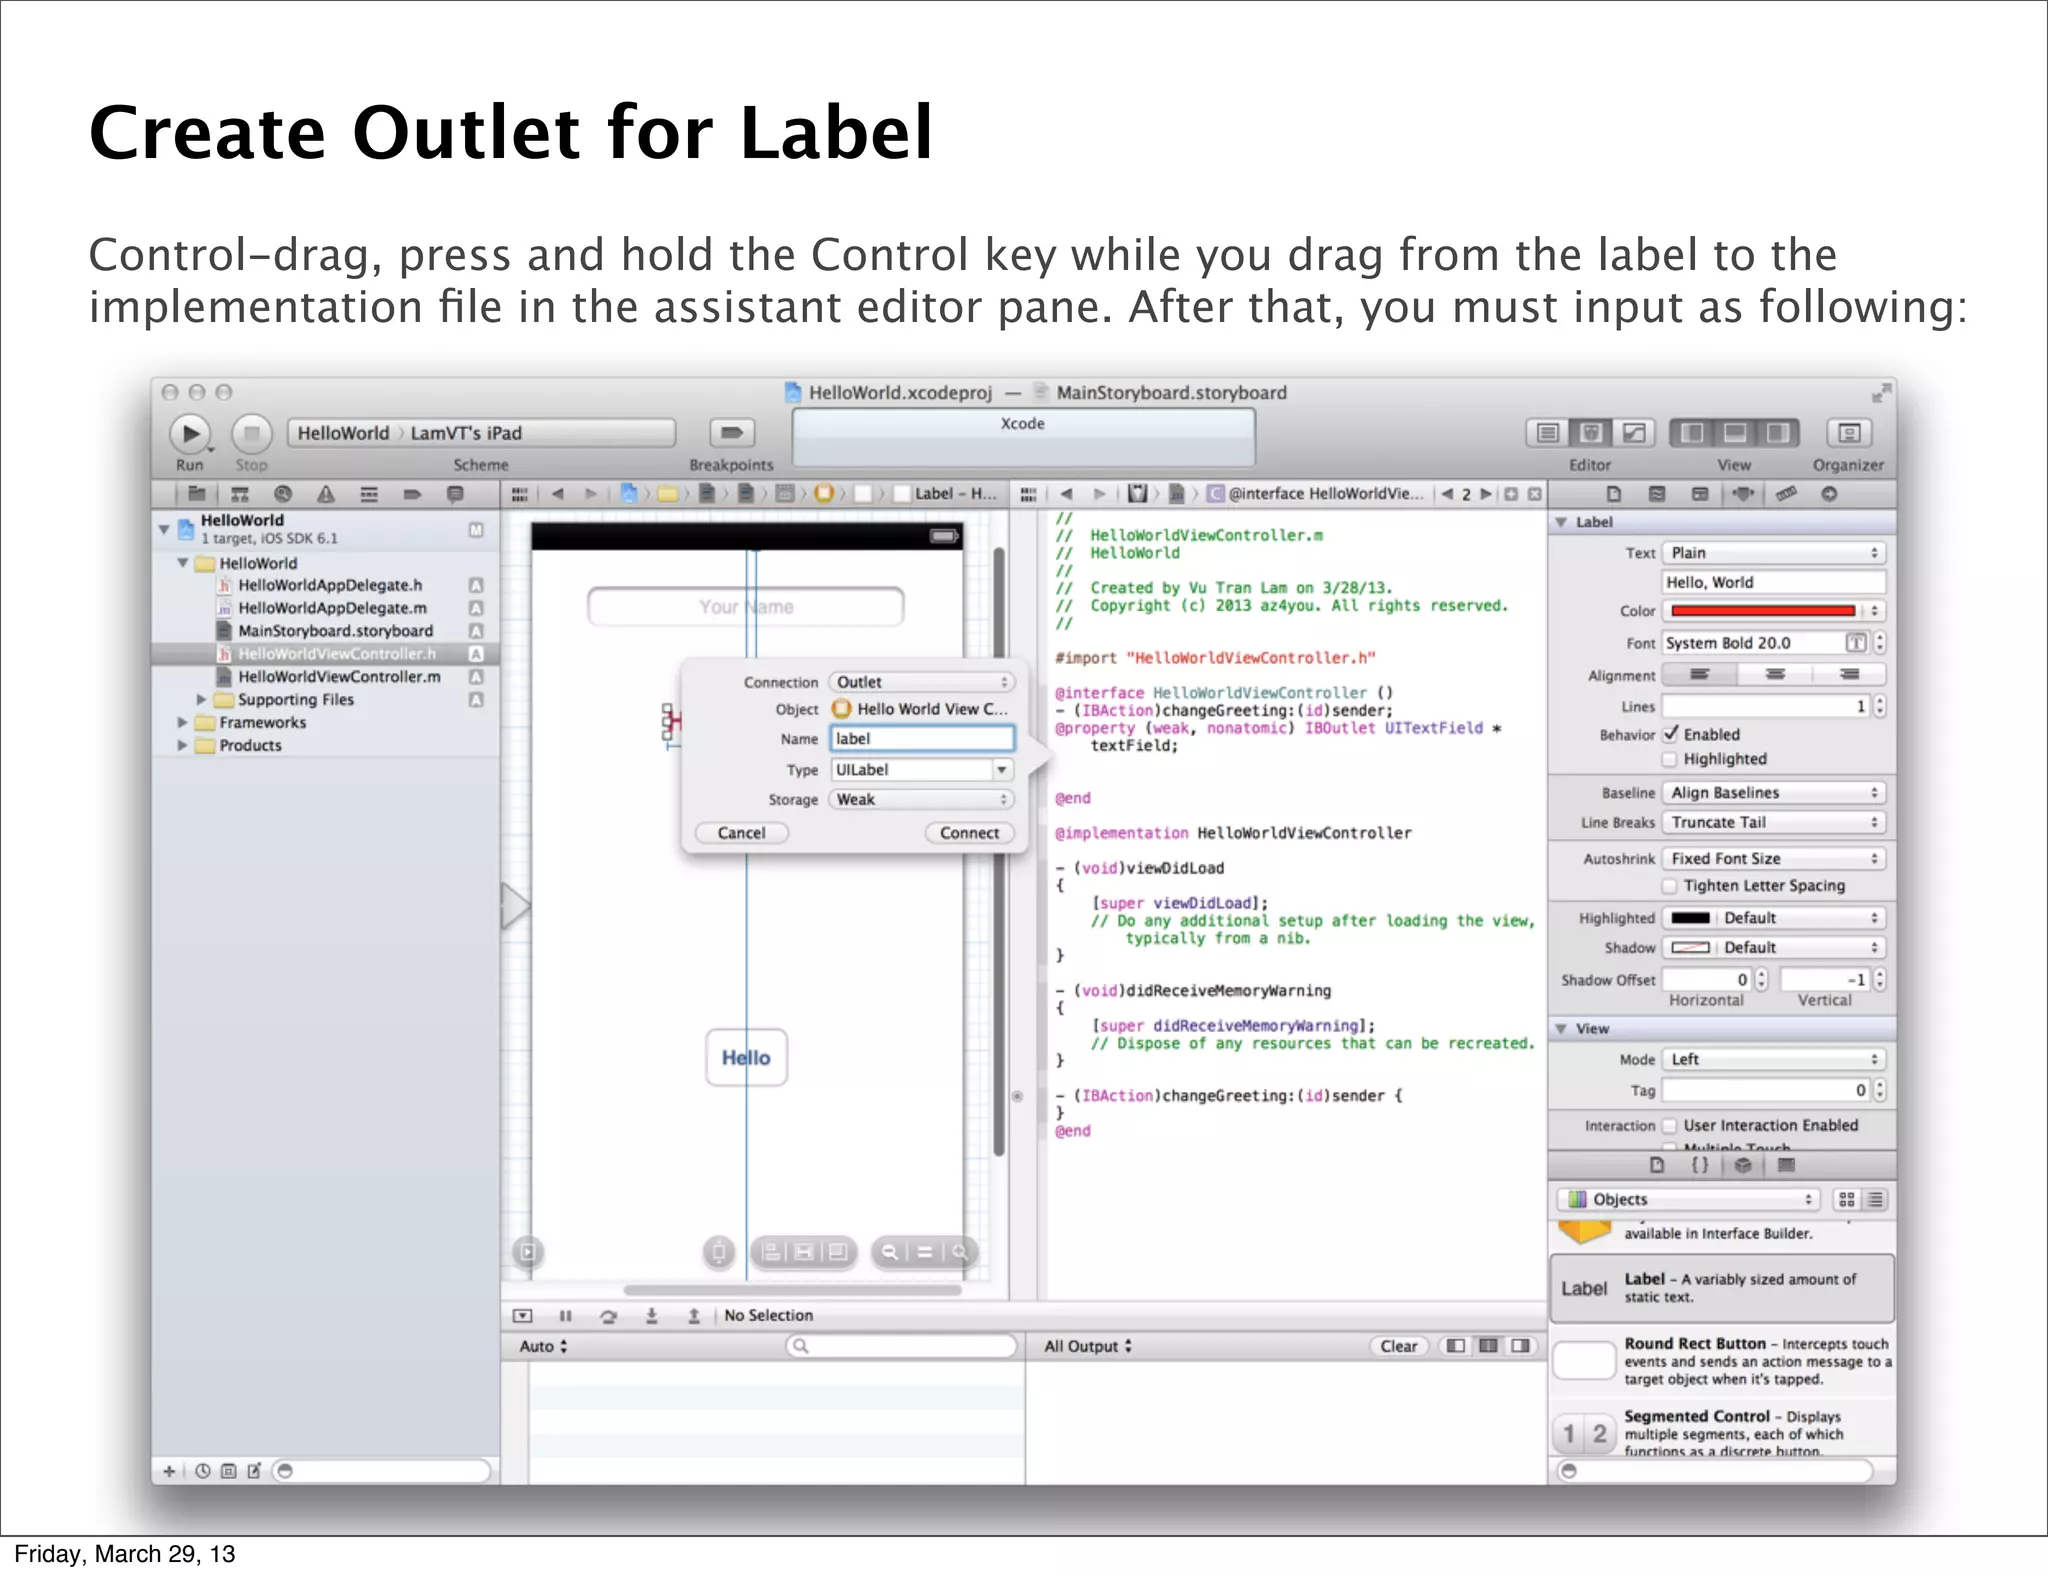
Task: Expand the Supporting Files group
Action: (201, 700)
